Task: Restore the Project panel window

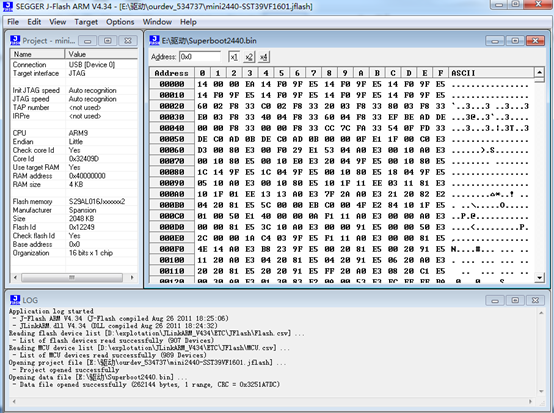Action: 107,41
